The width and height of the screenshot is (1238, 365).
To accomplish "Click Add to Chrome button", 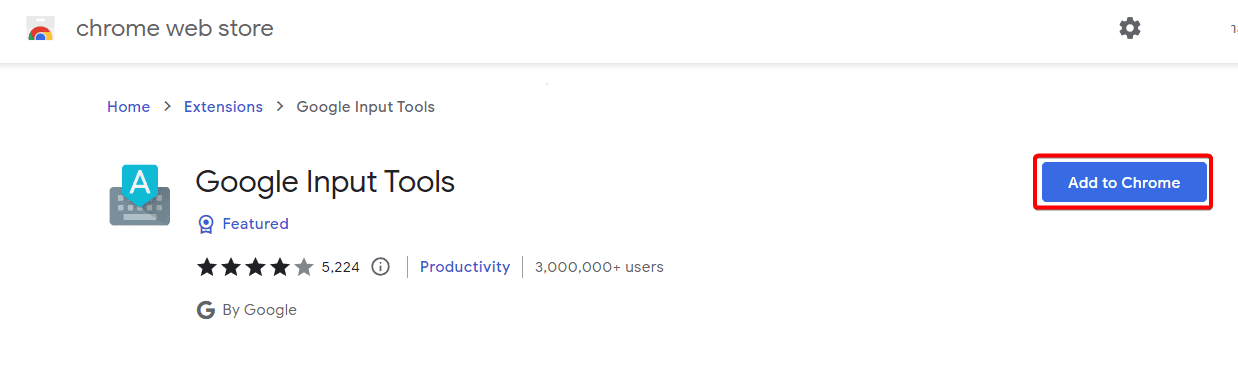I will coord(1124,183).
